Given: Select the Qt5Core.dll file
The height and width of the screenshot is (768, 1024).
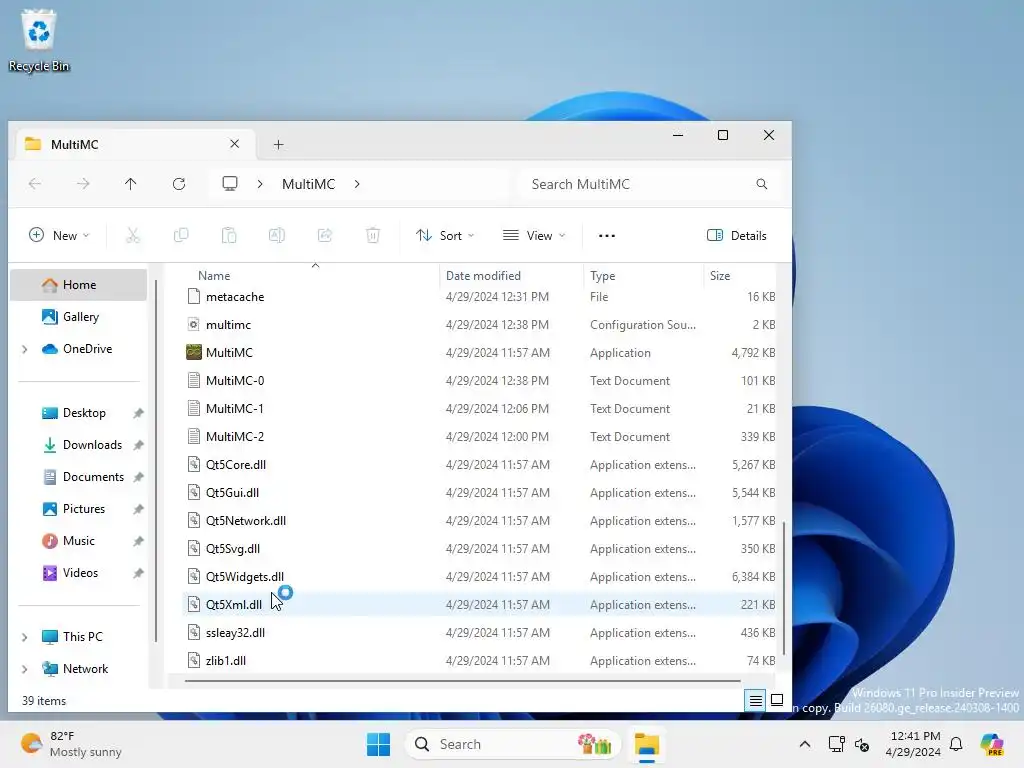Looking at the screenshot, I should click(480, 465).
